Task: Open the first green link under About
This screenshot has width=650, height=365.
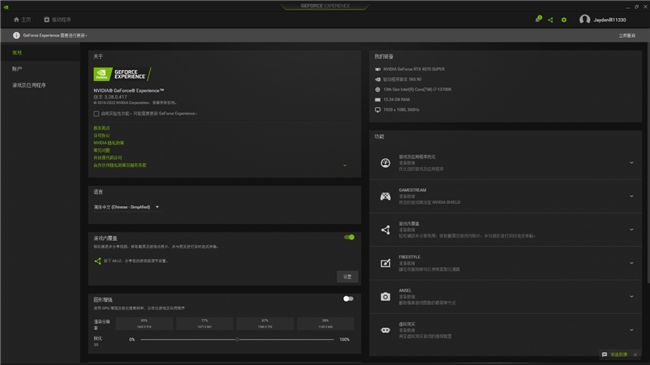Action: point(102,128)
